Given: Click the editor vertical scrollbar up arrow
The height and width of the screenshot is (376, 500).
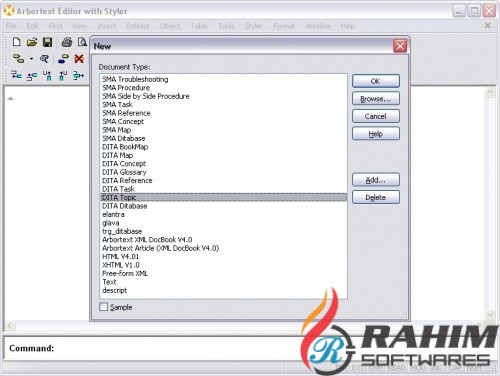Looking at the screenshot, I should click(490, 91).
